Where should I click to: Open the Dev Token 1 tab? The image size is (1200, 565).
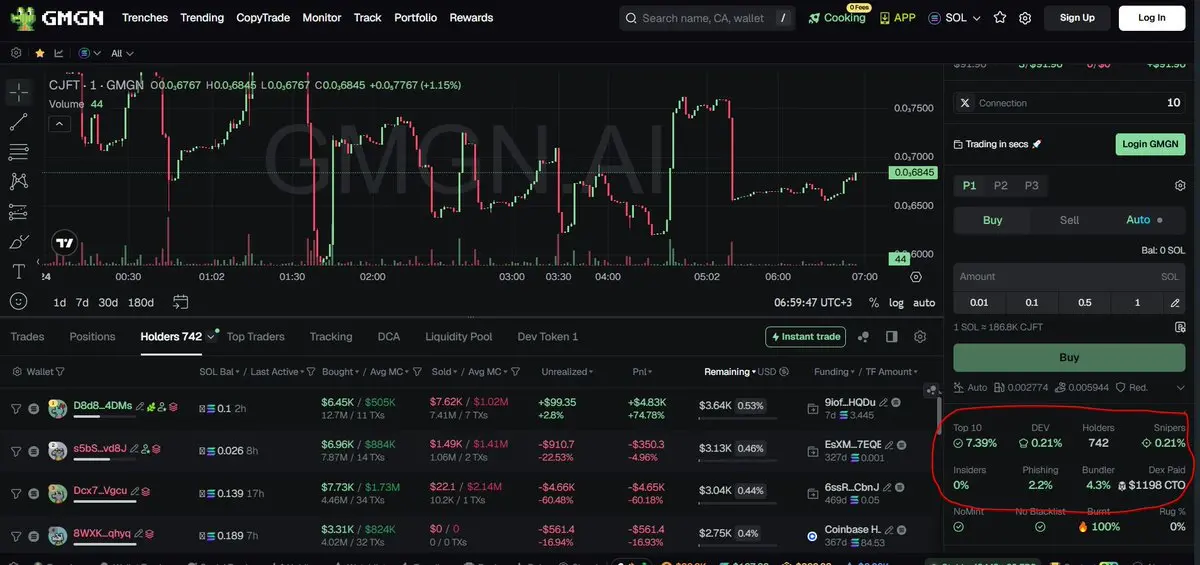547,337
